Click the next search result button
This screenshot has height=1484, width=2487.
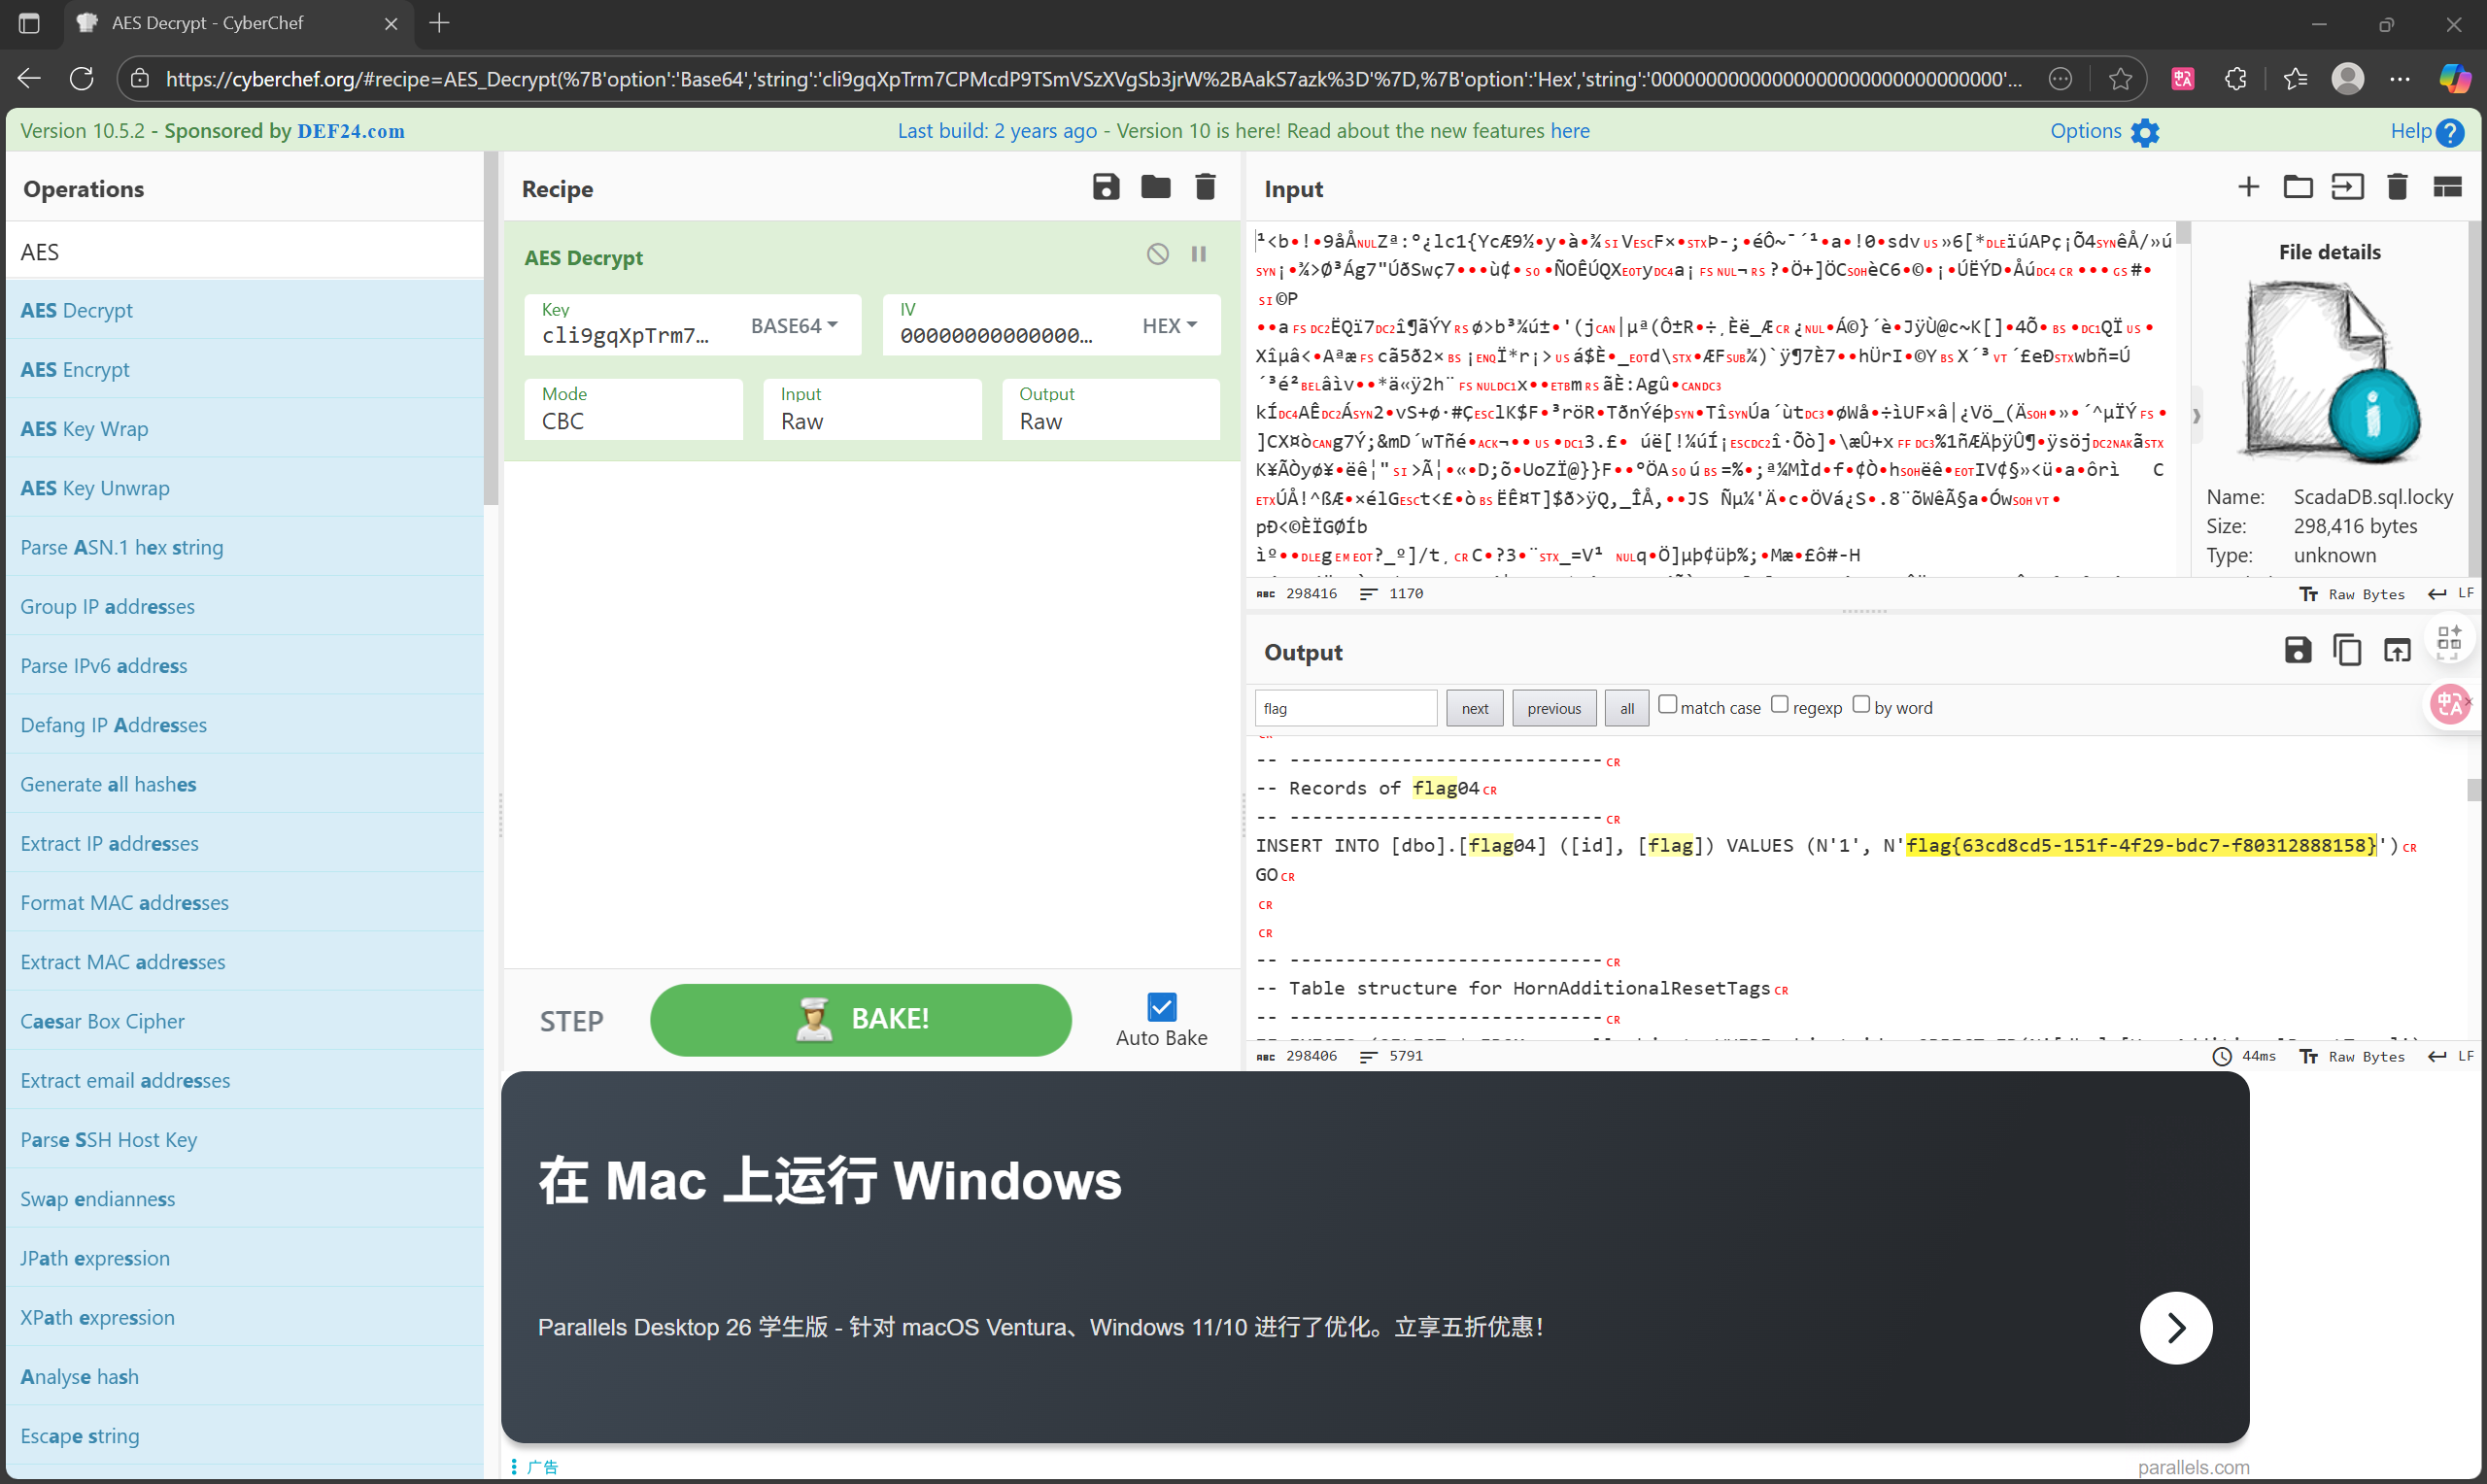(x=1474, y=708)
